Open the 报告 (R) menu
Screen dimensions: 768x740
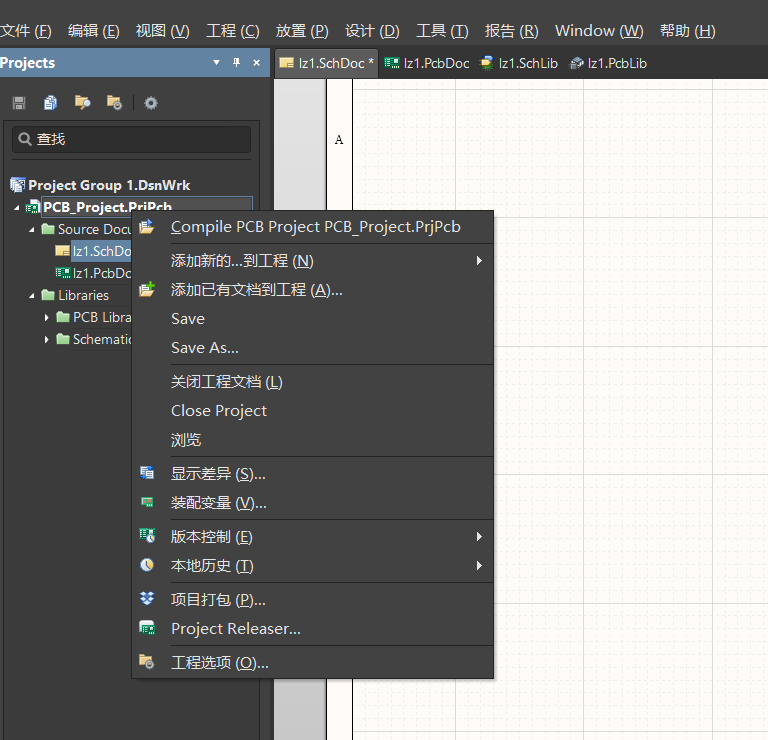(512, 31)
